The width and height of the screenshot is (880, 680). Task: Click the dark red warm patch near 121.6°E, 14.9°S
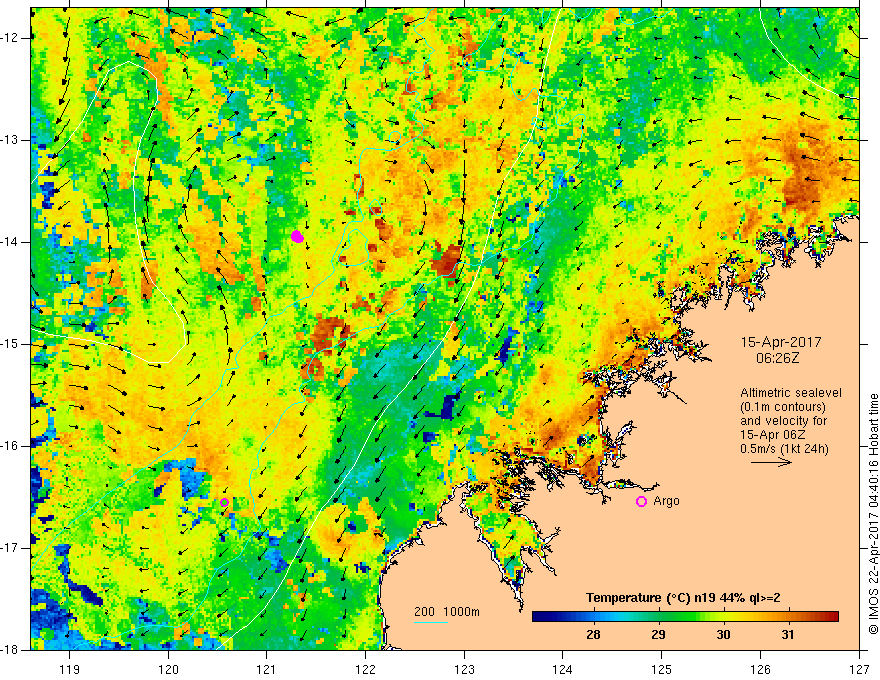tap(329, 334)
